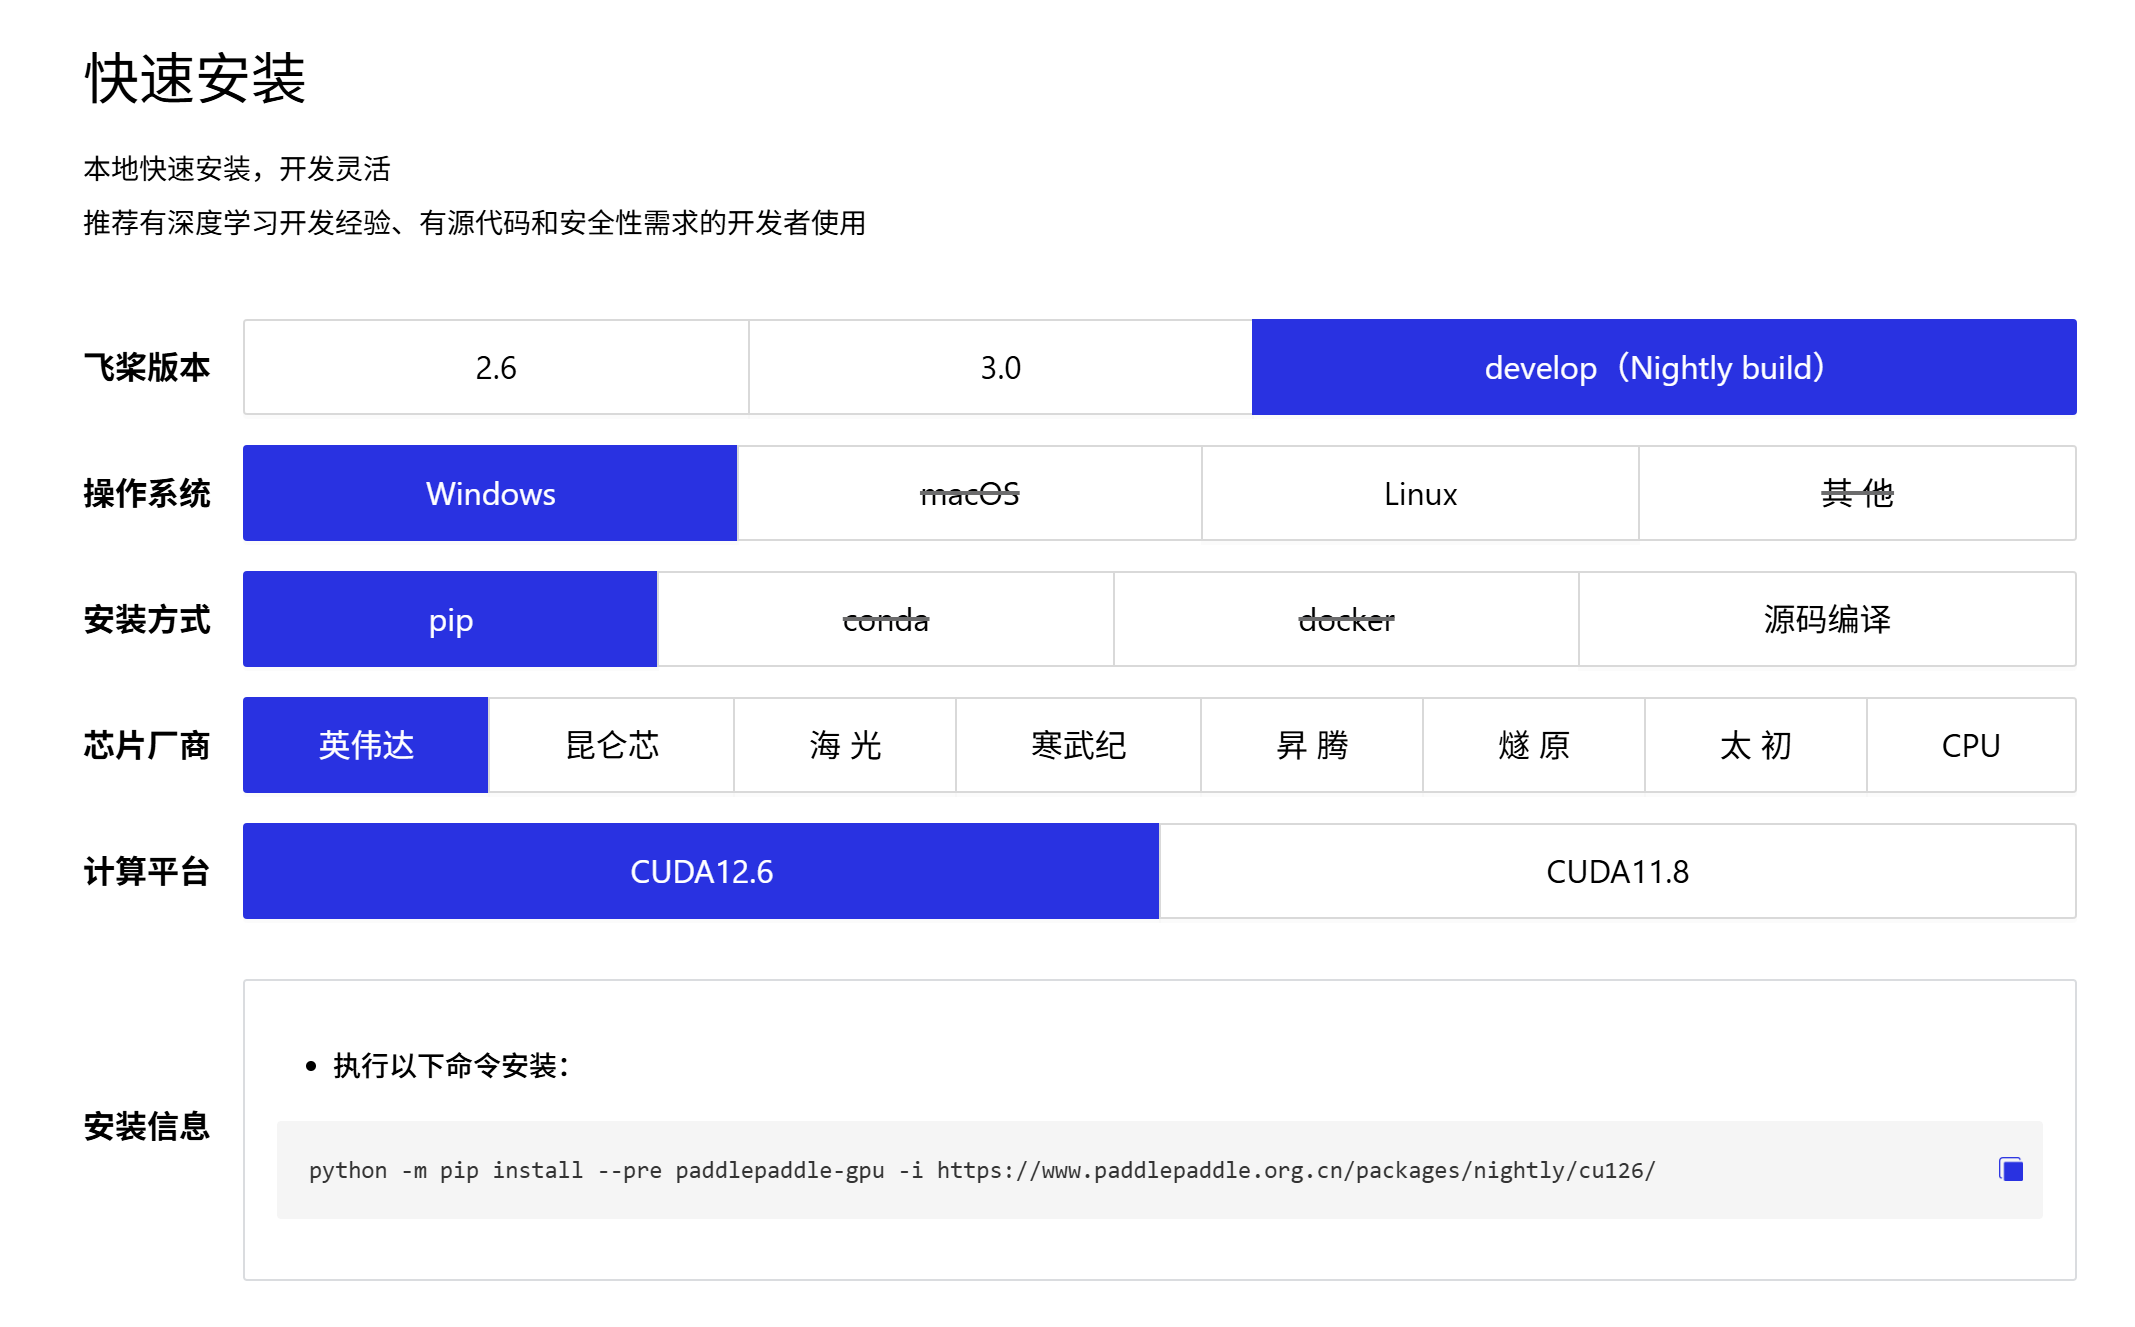Select Windows operating system
Viewport: 2135px width, 1327px height.
pos(490,493)
